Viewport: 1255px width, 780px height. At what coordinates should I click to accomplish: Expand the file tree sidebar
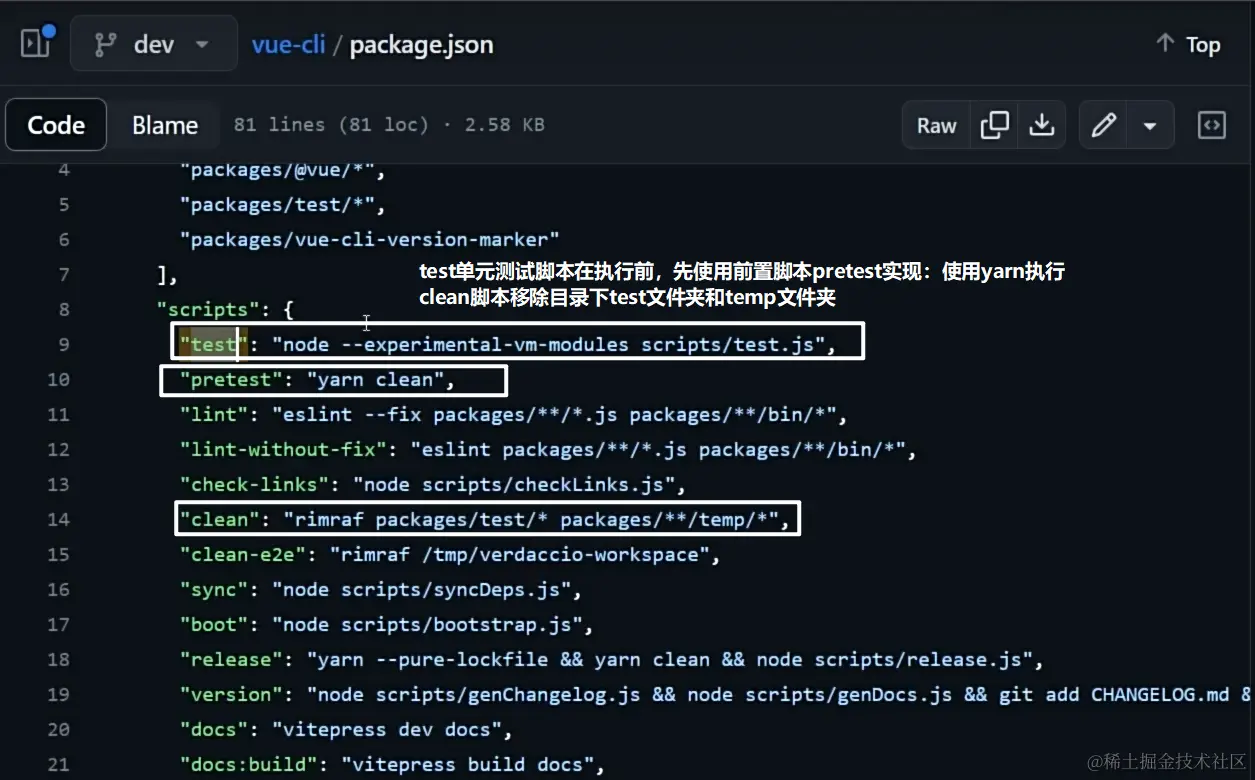(37, 43)
